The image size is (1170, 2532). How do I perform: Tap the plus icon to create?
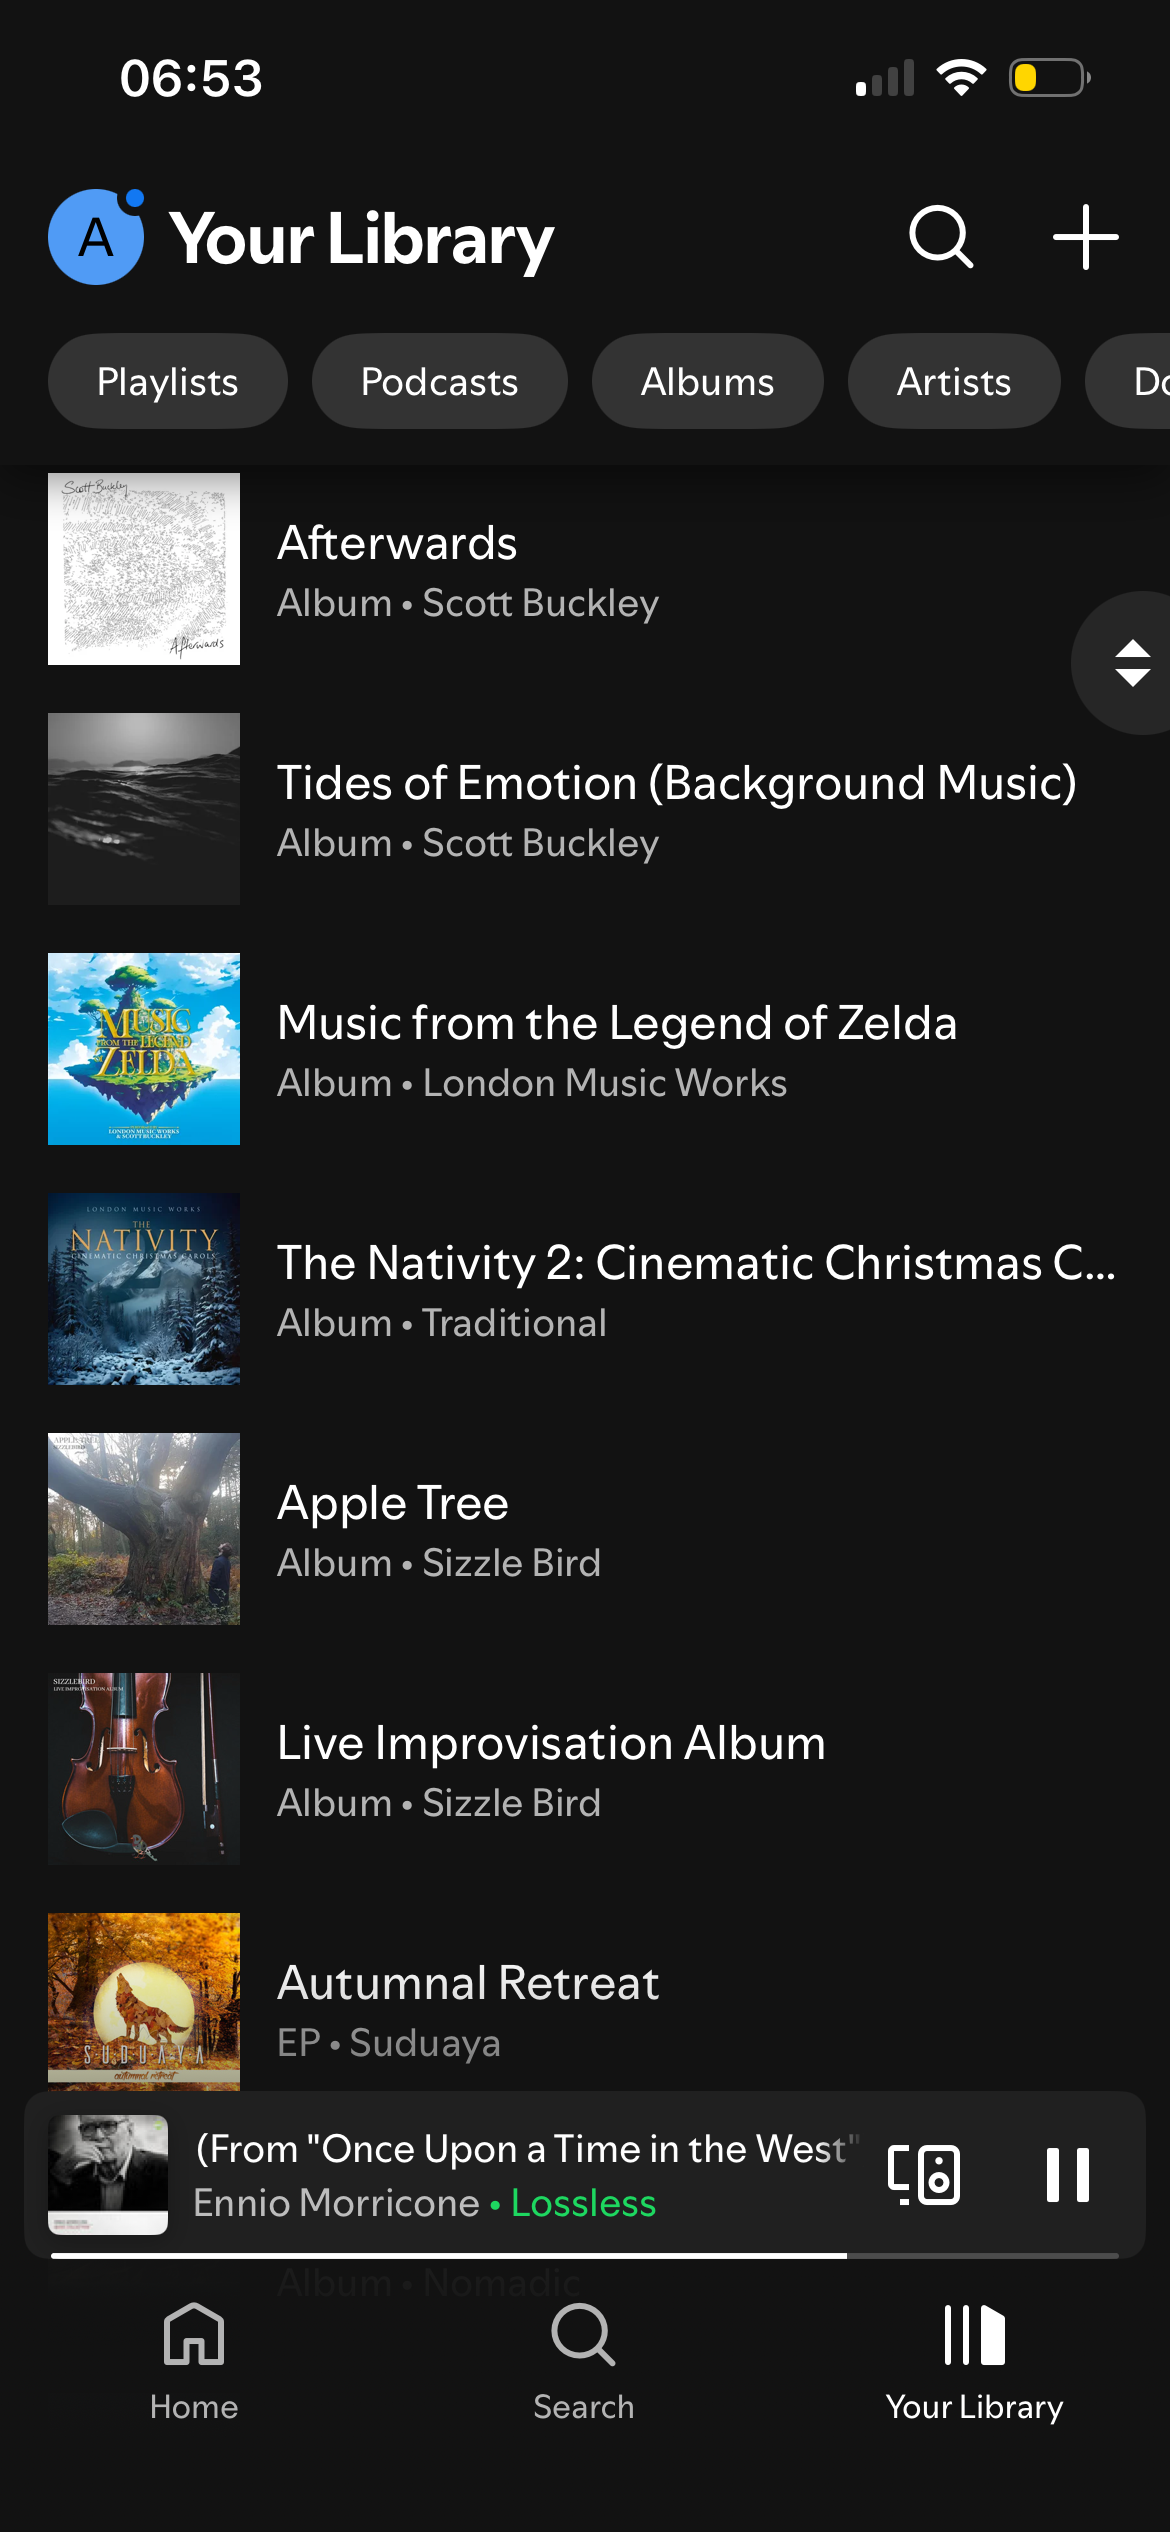pos(1085,238)
